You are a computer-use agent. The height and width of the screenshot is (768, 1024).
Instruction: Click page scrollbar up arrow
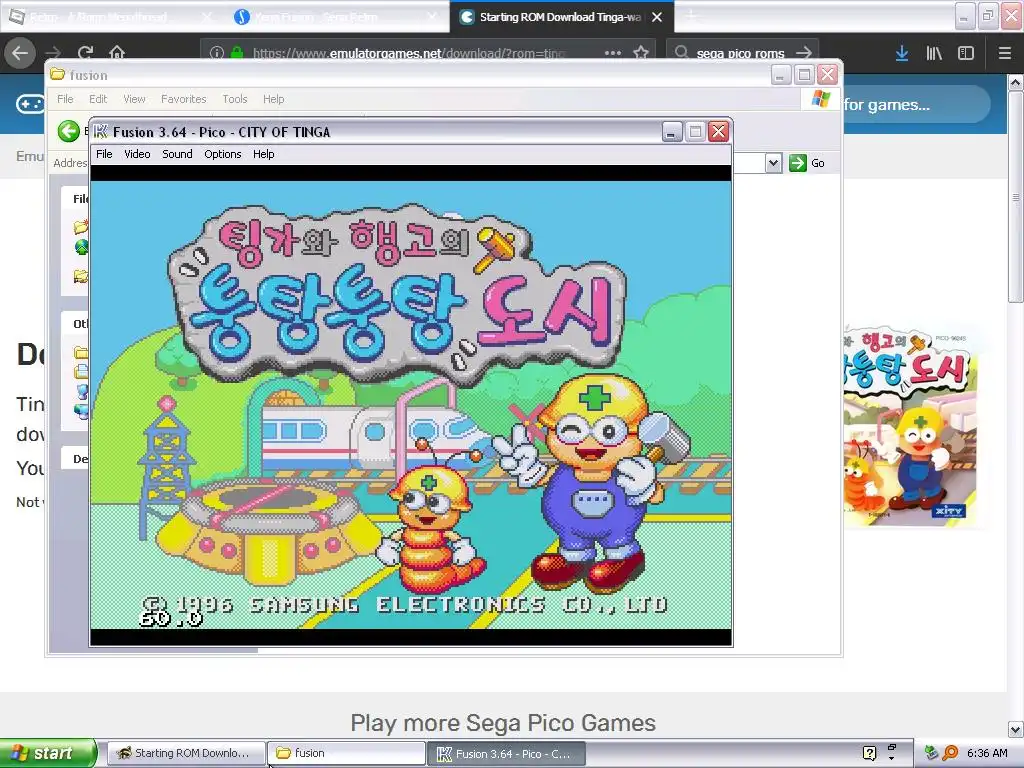tap(1016, 82)
